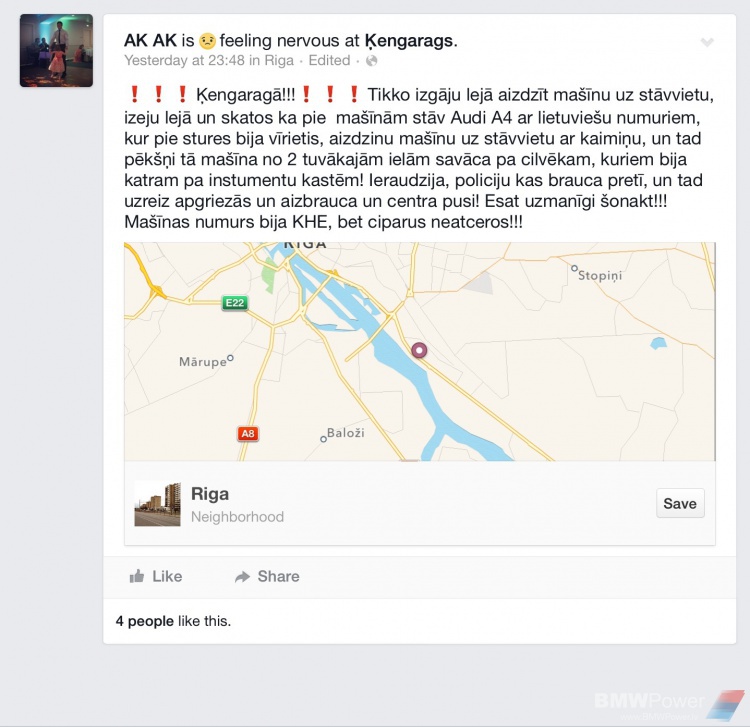Viewport: 750px width, 727px height.
Task: Click the purple location pin on map
Action: click(x=419, y=350)
